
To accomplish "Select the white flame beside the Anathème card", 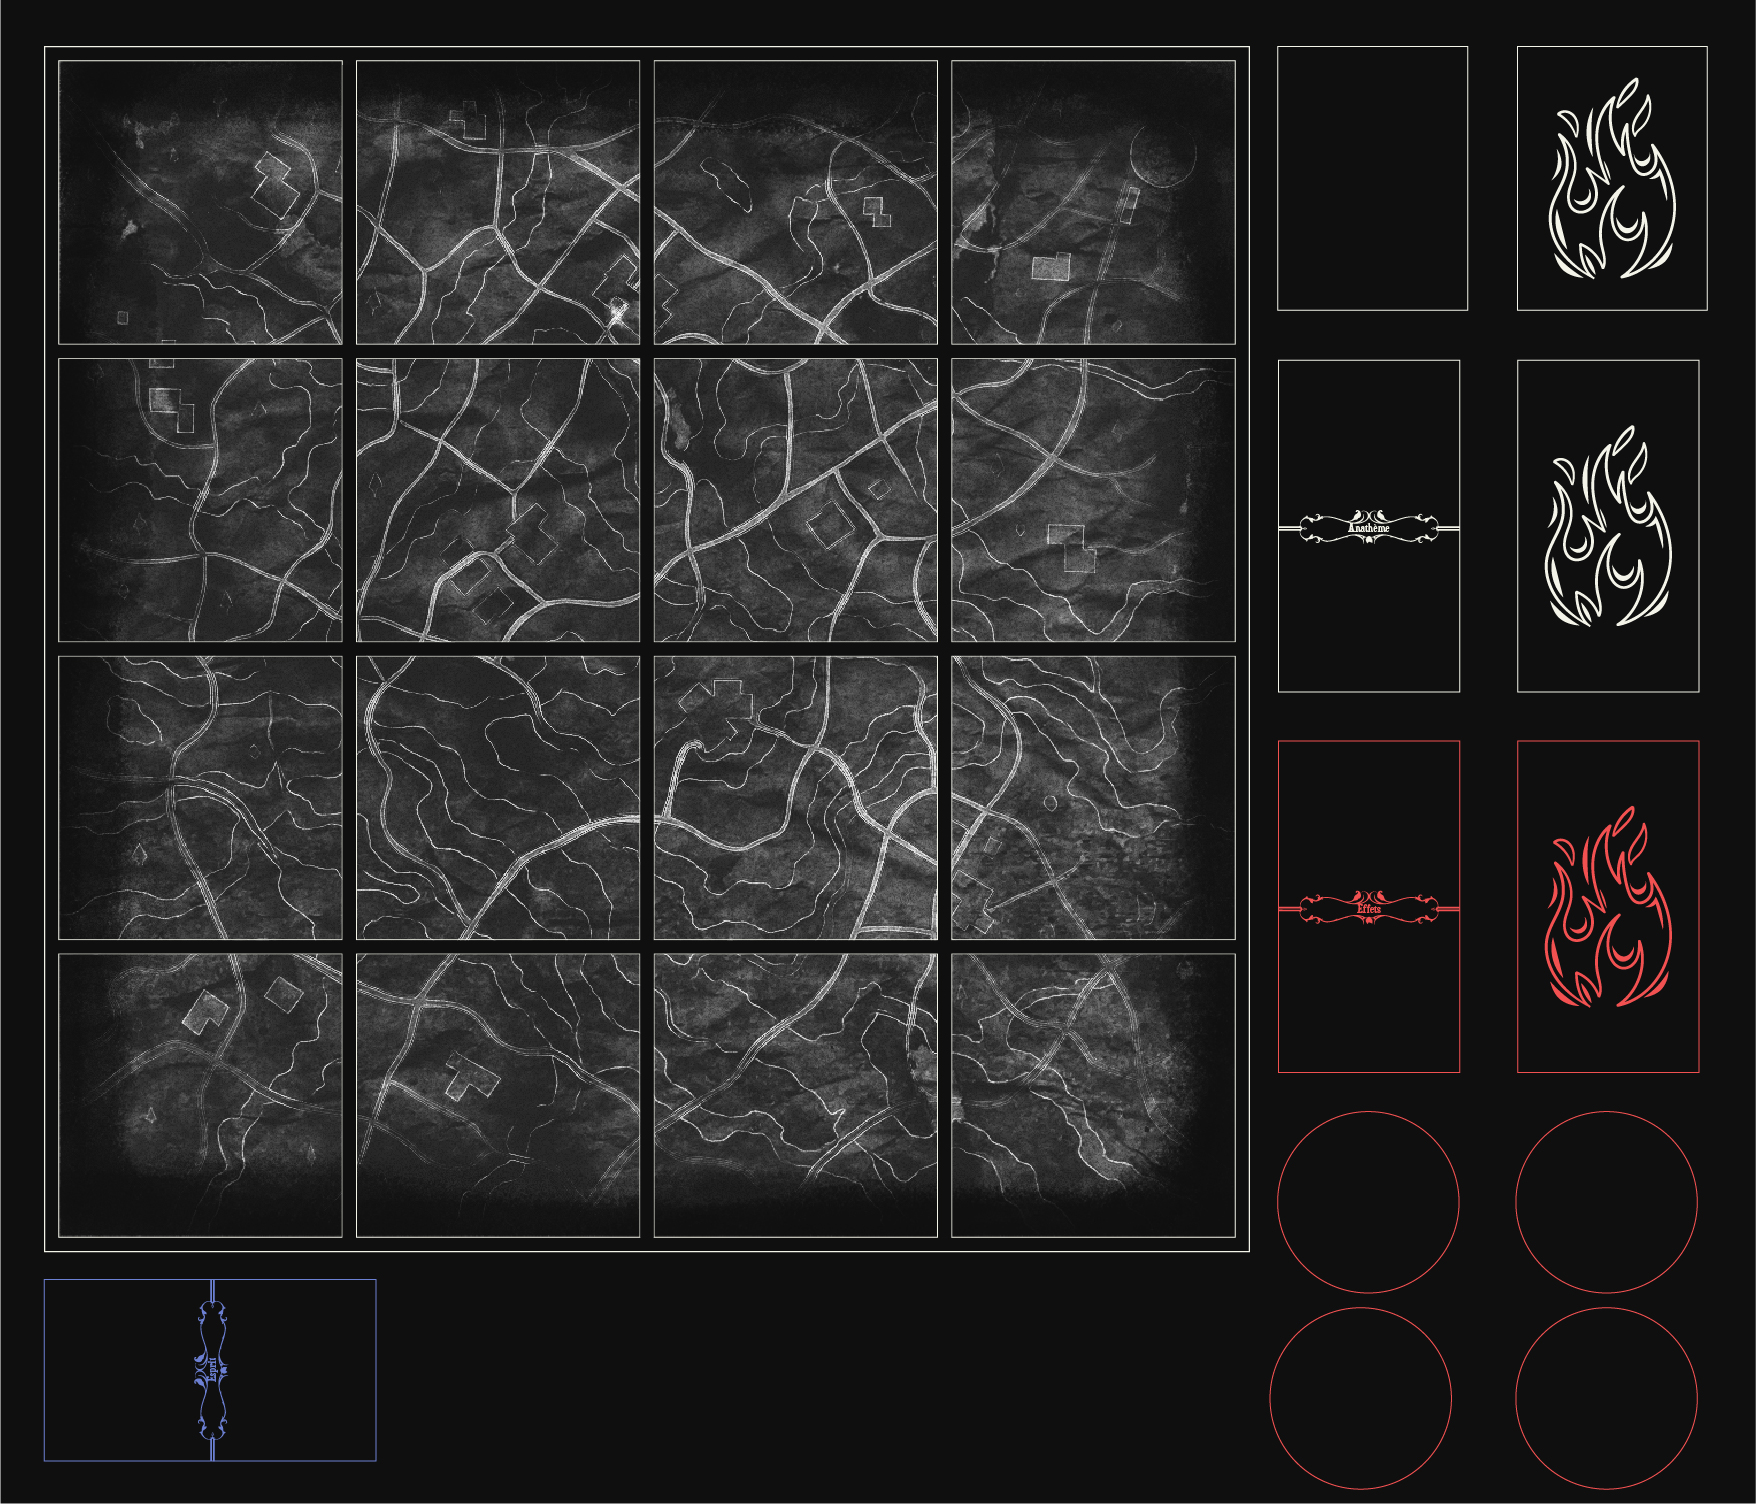I will tap(1608, 526).
